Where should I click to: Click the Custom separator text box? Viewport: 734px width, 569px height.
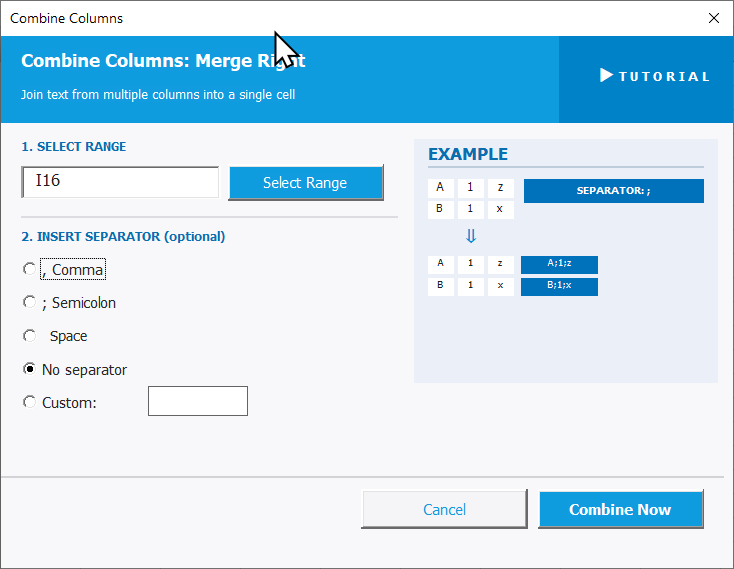[x=198, y=401]
